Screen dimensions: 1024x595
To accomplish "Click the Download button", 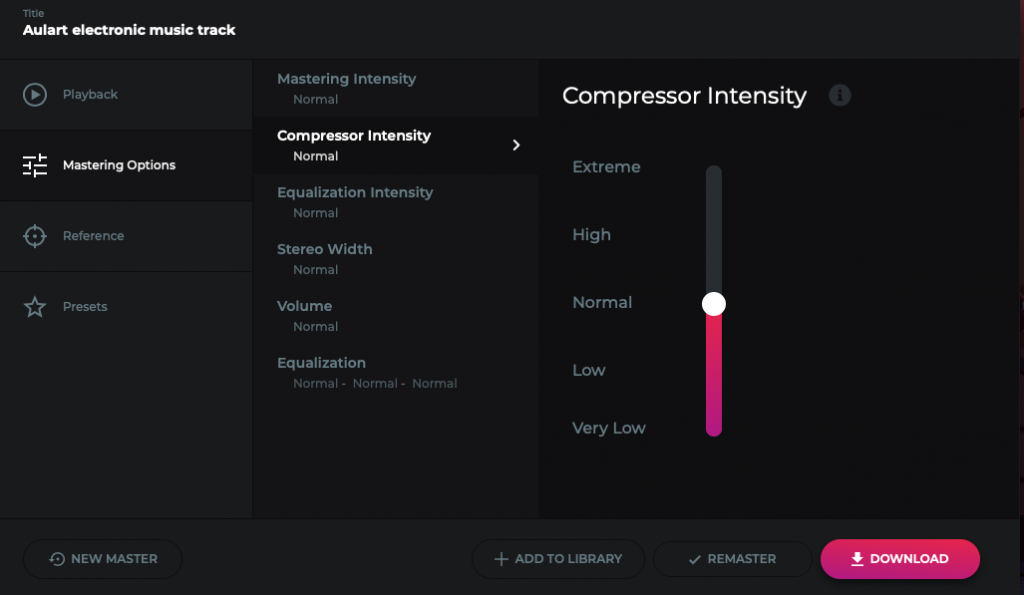I will coord(899,559).
